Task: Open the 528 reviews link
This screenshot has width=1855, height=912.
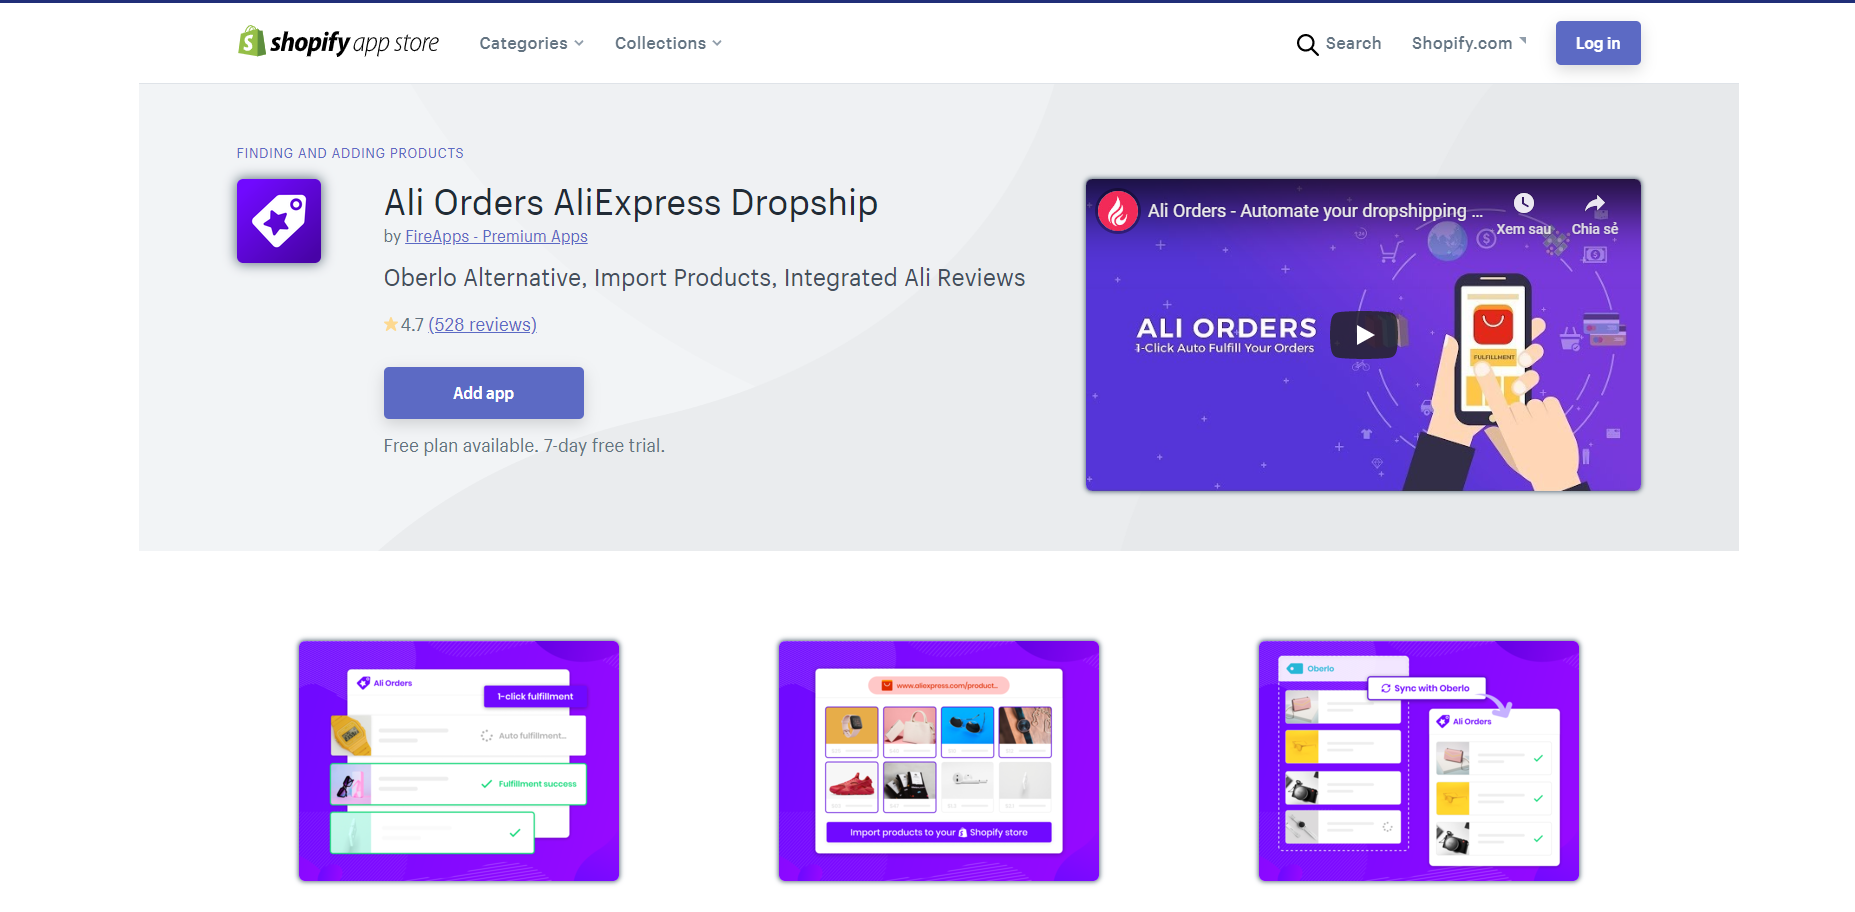Action: pyautogui.click(x=483, y=324)
